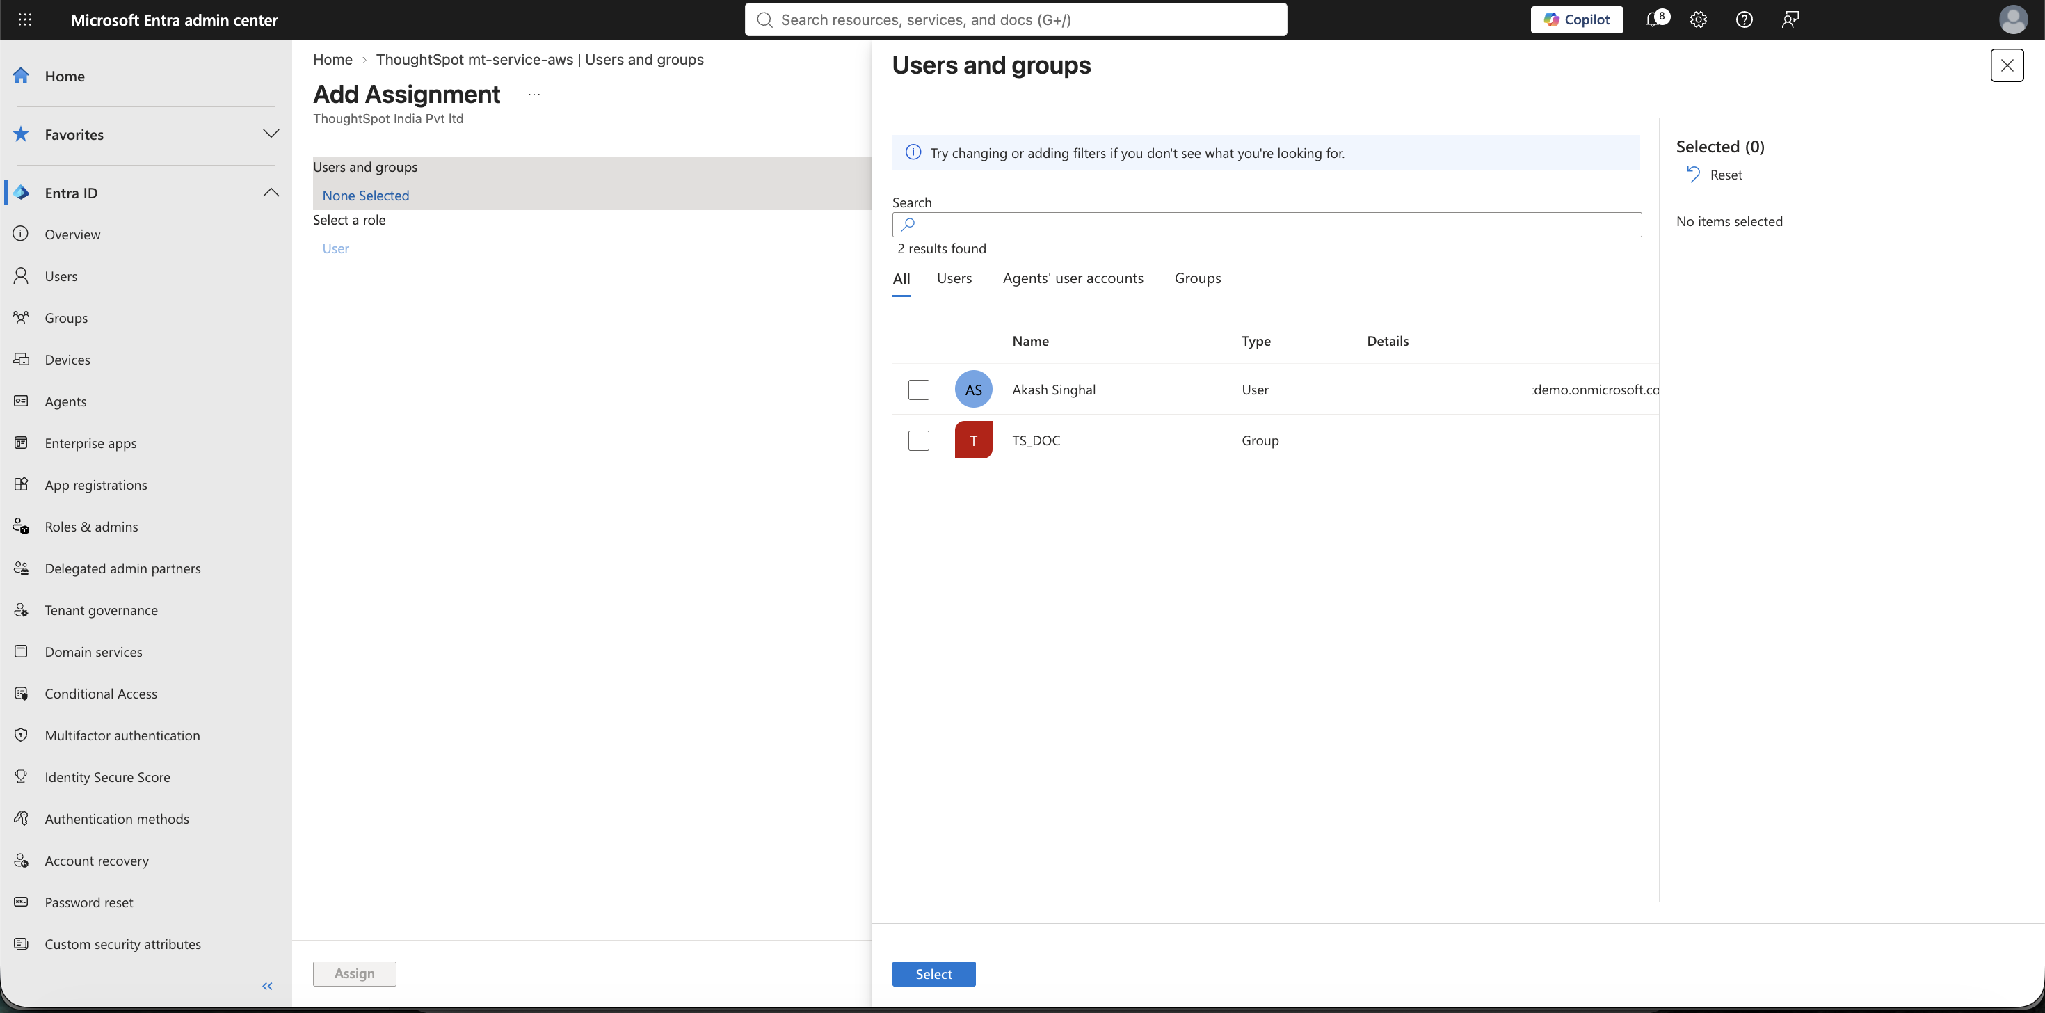The width and height of the screenshot is (2045, 1013).
Task: Click Home in the breadcrumb
Action: (332, 60)
